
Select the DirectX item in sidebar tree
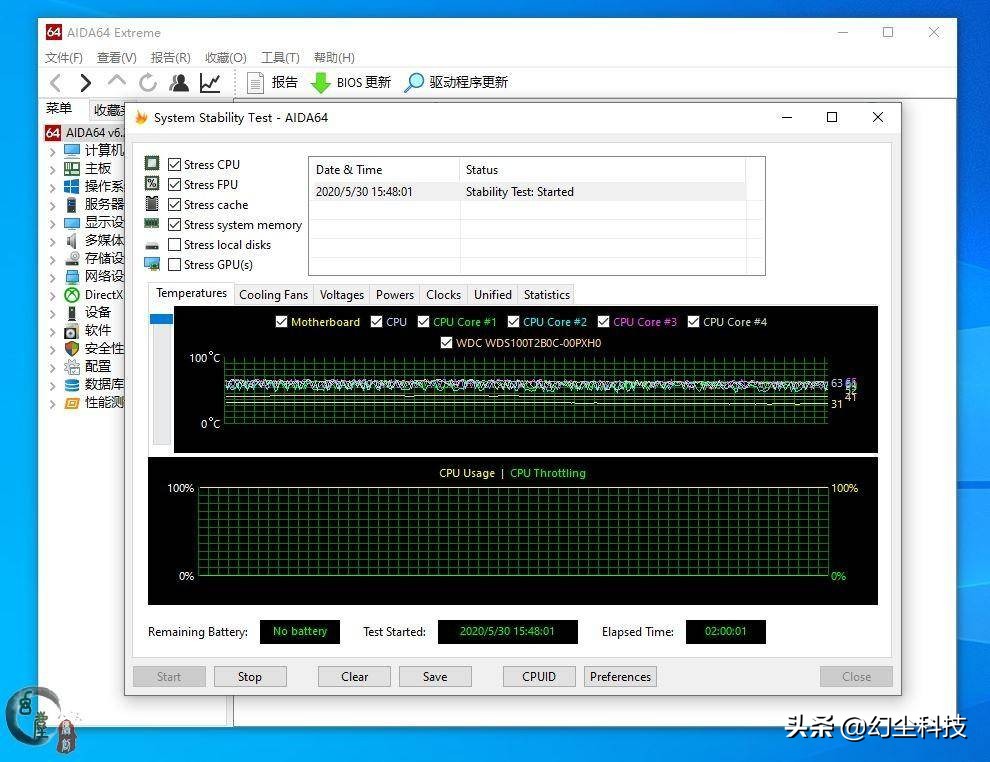click(x=103, y=295)
